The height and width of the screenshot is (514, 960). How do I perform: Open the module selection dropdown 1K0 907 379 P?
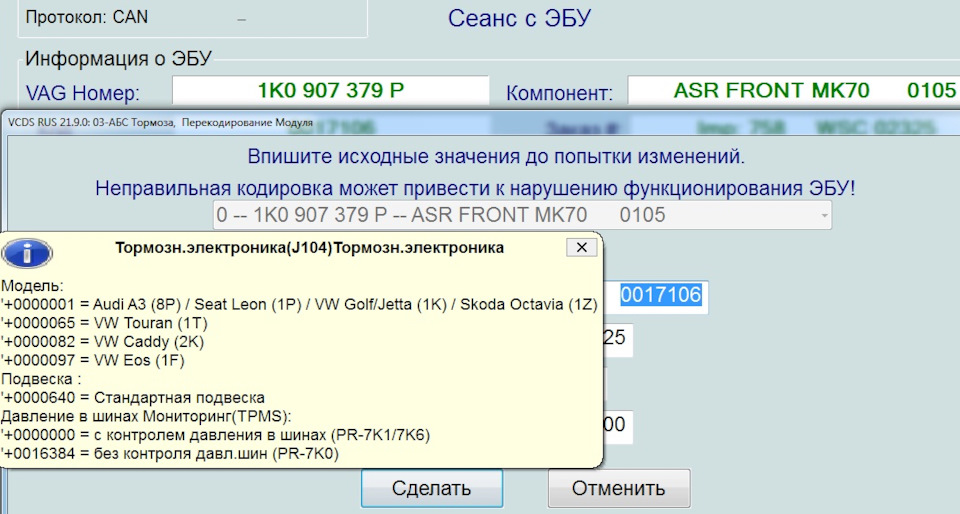pyautogui.click(x=522, y=215)
